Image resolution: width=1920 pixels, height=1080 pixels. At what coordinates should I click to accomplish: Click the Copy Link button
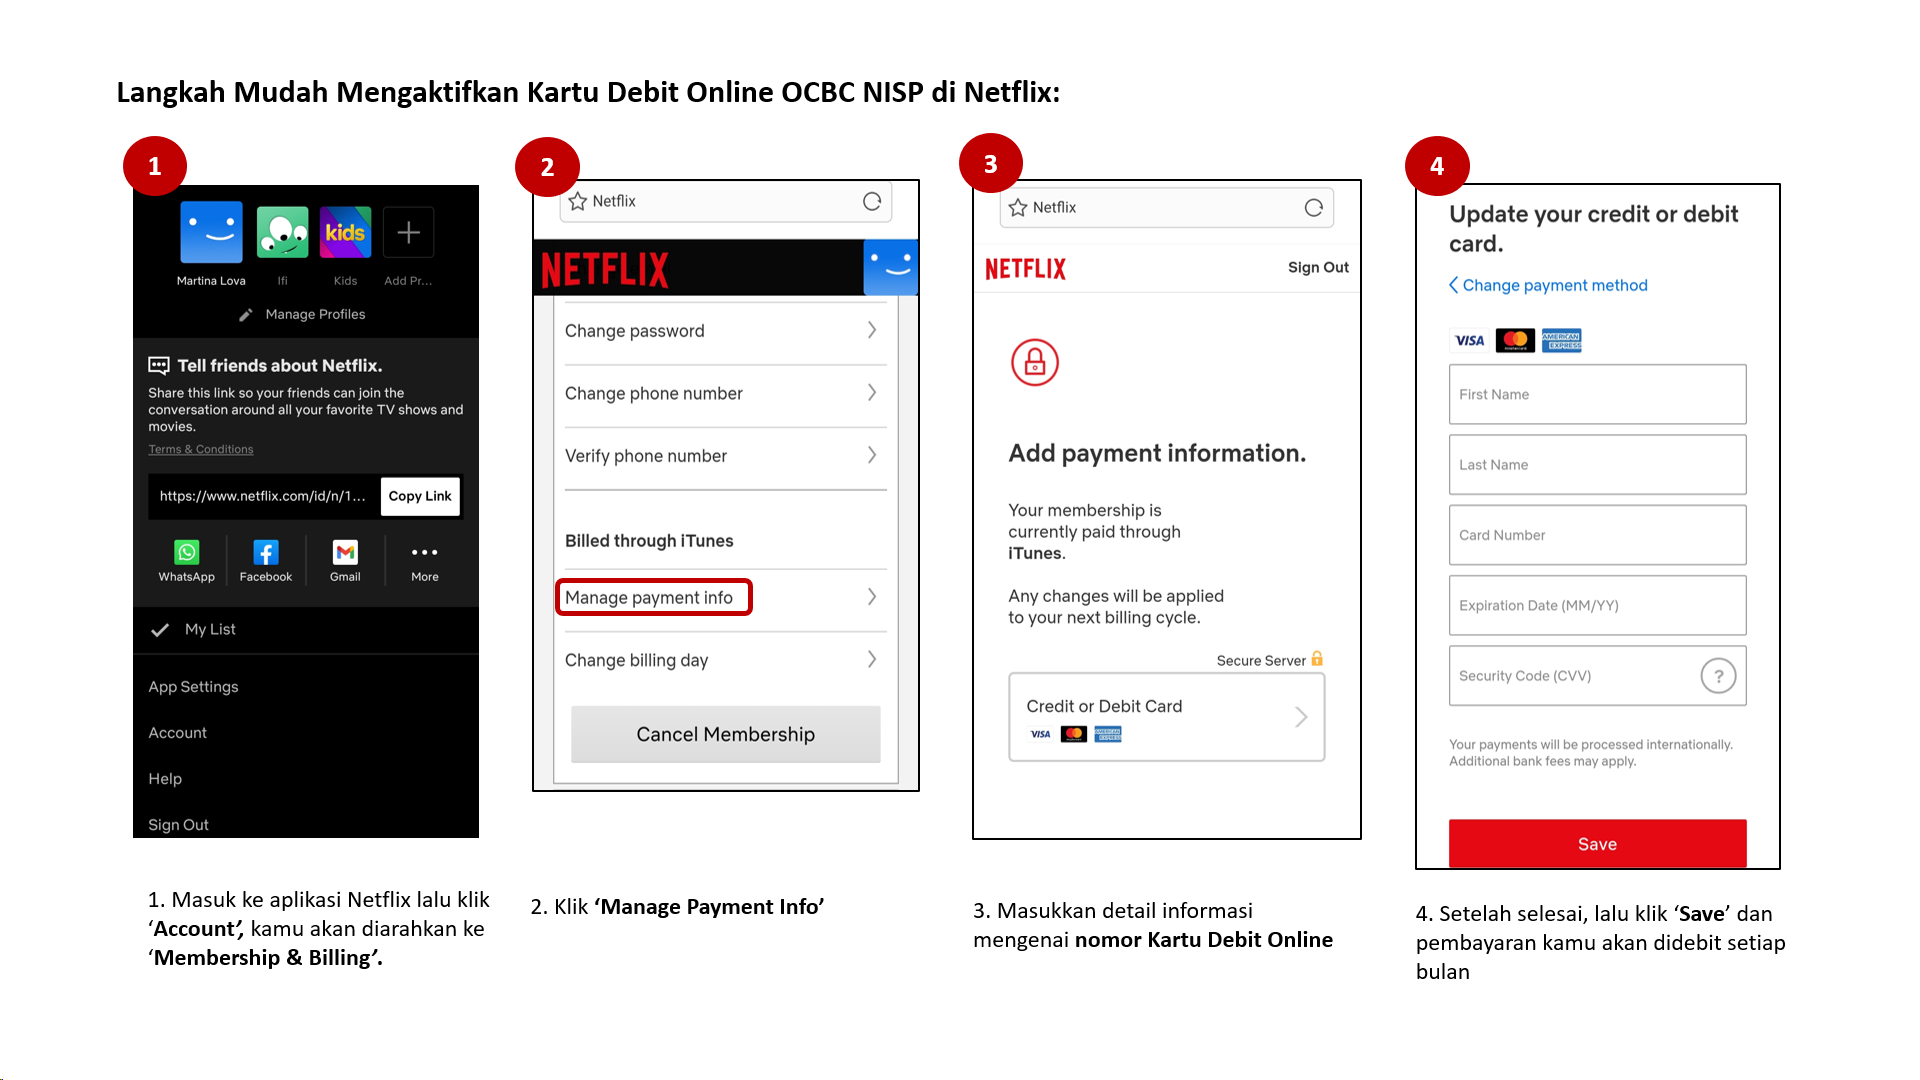tap(420, 496)
